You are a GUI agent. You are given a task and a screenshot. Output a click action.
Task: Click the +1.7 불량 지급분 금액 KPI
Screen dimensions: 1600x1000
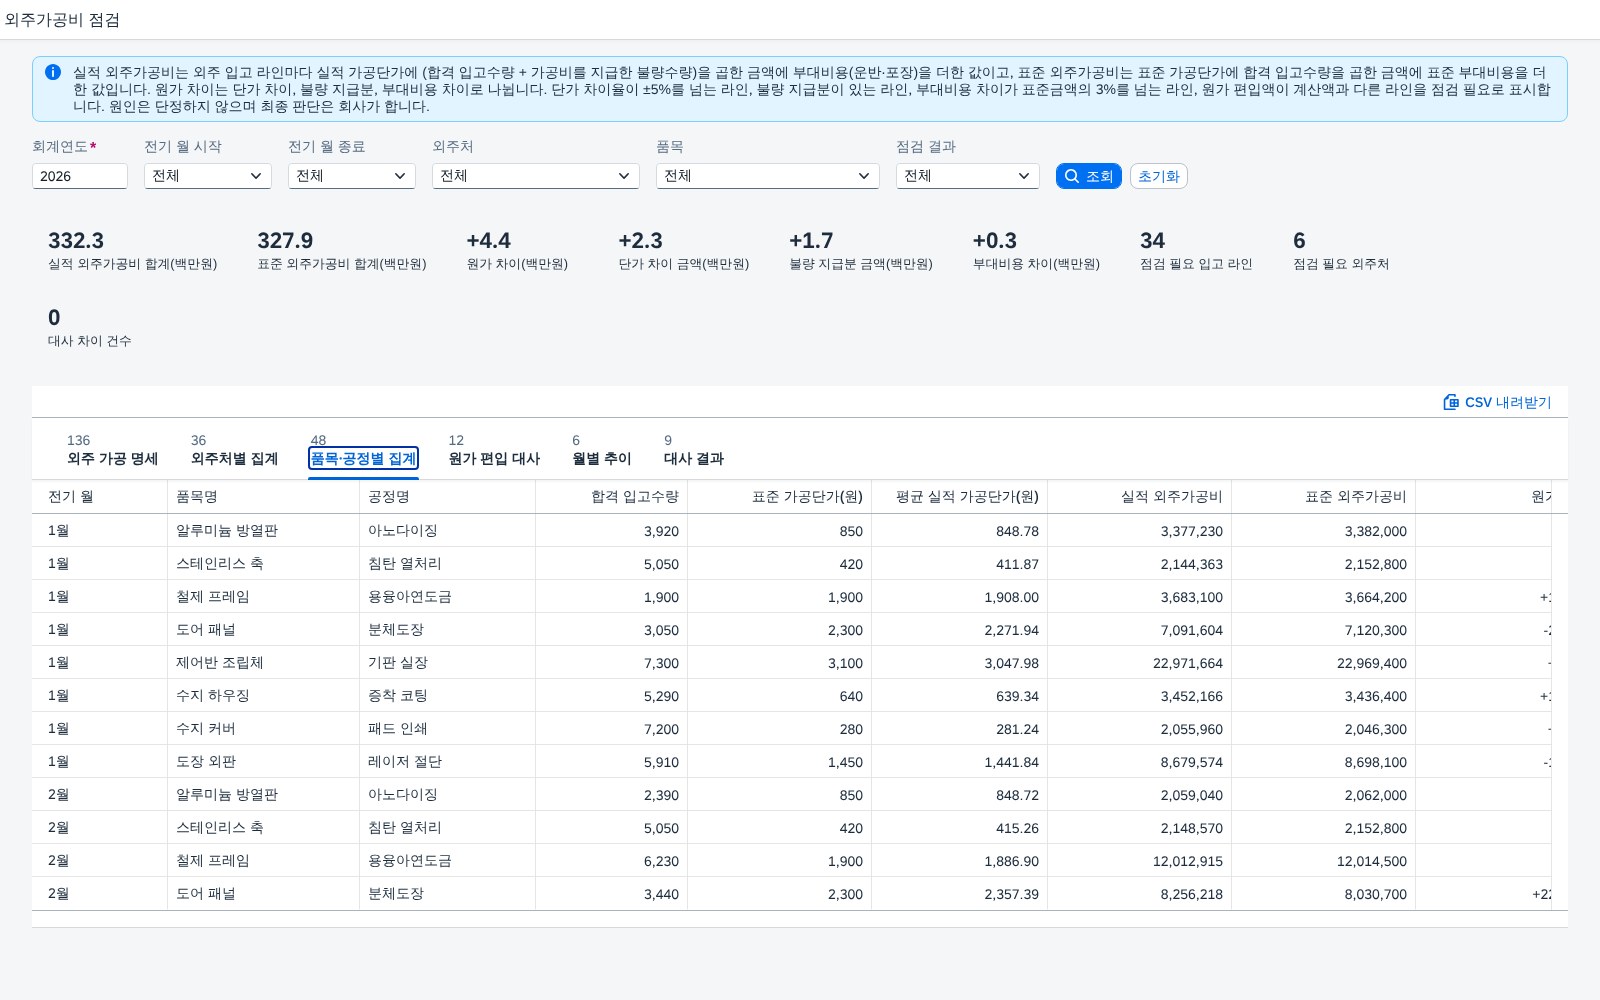(x=861, y=250)
